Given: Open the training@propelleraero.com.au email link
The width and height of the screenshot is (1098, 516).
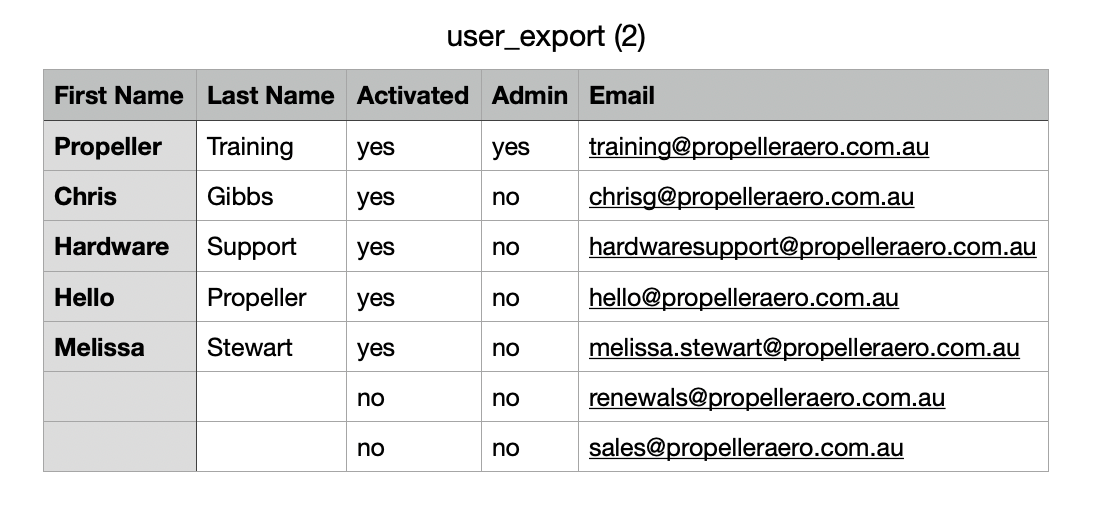Looking at the screenshot, I should pos(758,147).
